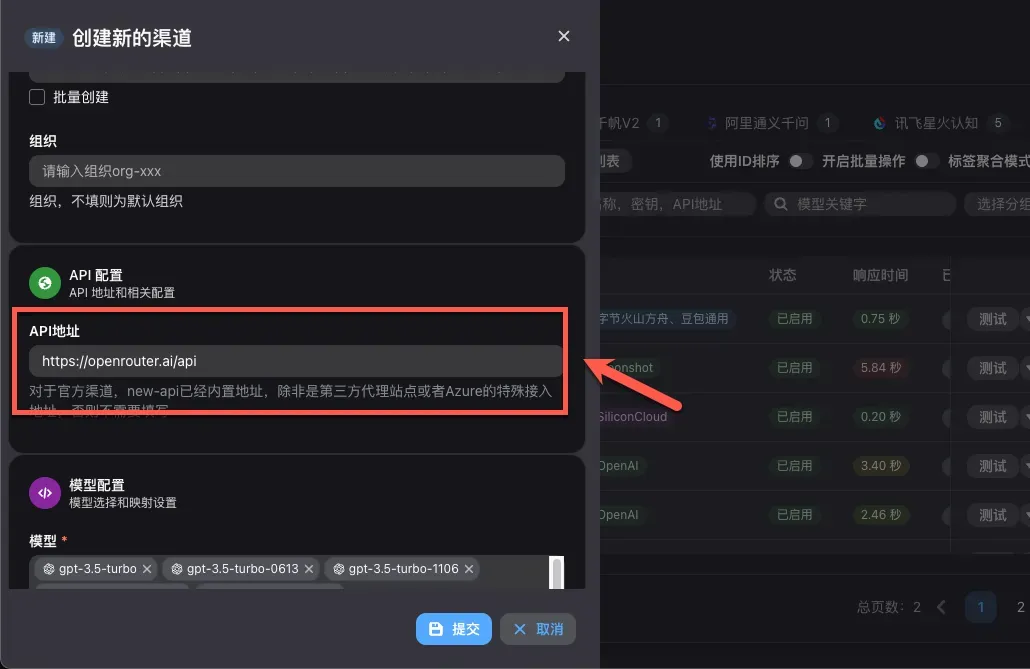Expand dropdown arrow beside first 测试 button
The height and width of the screenshot is (669, 1030).
point(1024,319)
